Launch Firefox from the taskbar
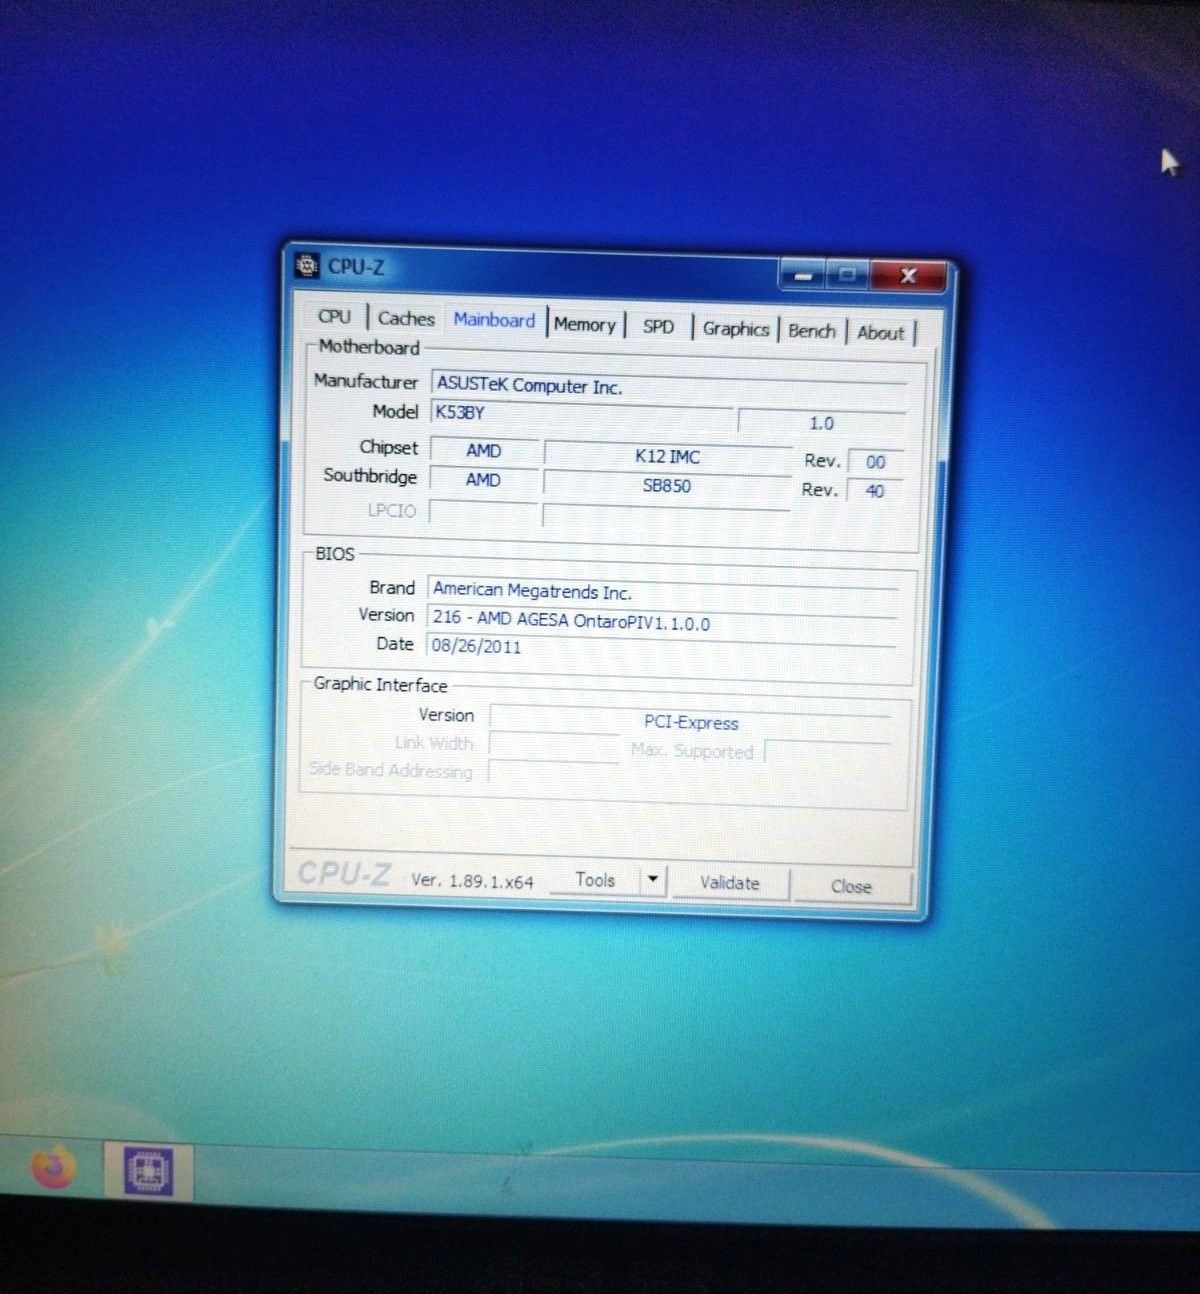This screenshot has height=1294, width=1200. coord(54,1167)
